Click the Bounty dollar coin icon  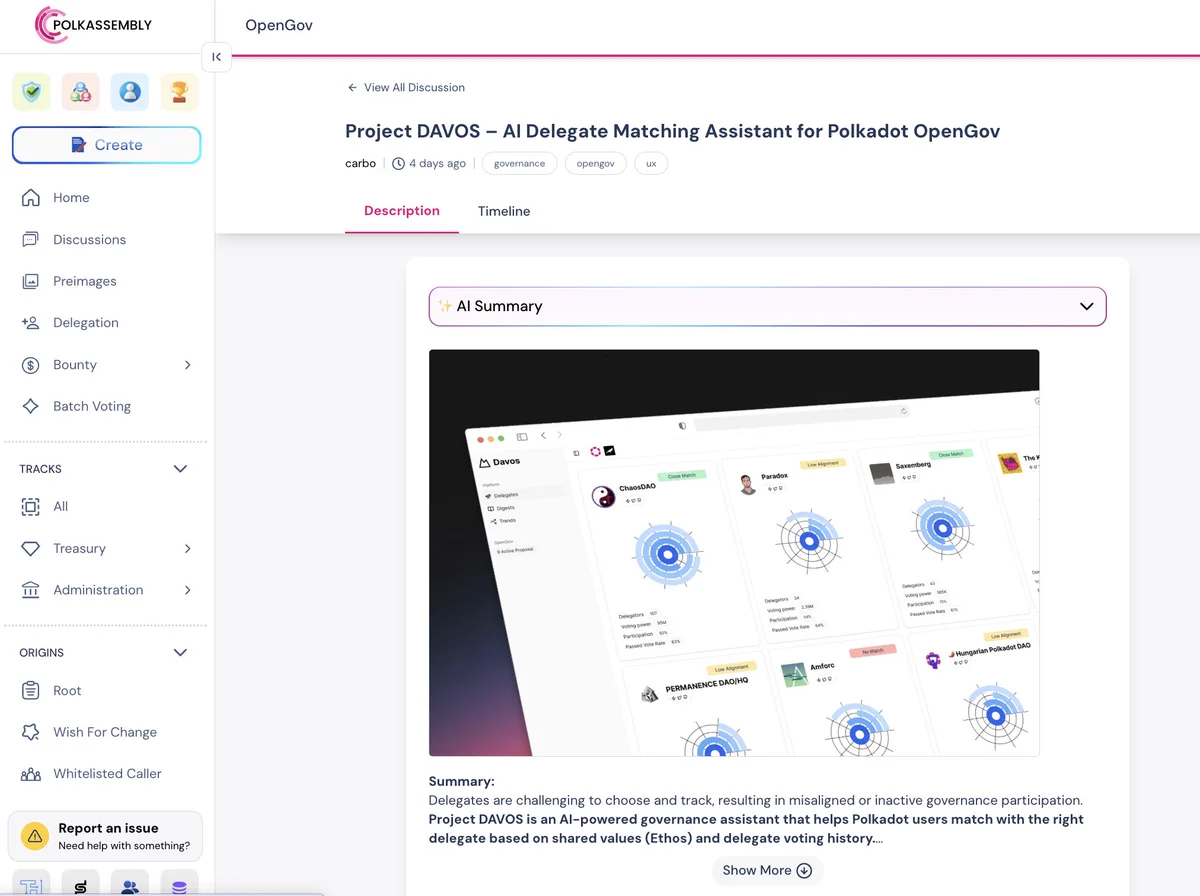point(31,365)
